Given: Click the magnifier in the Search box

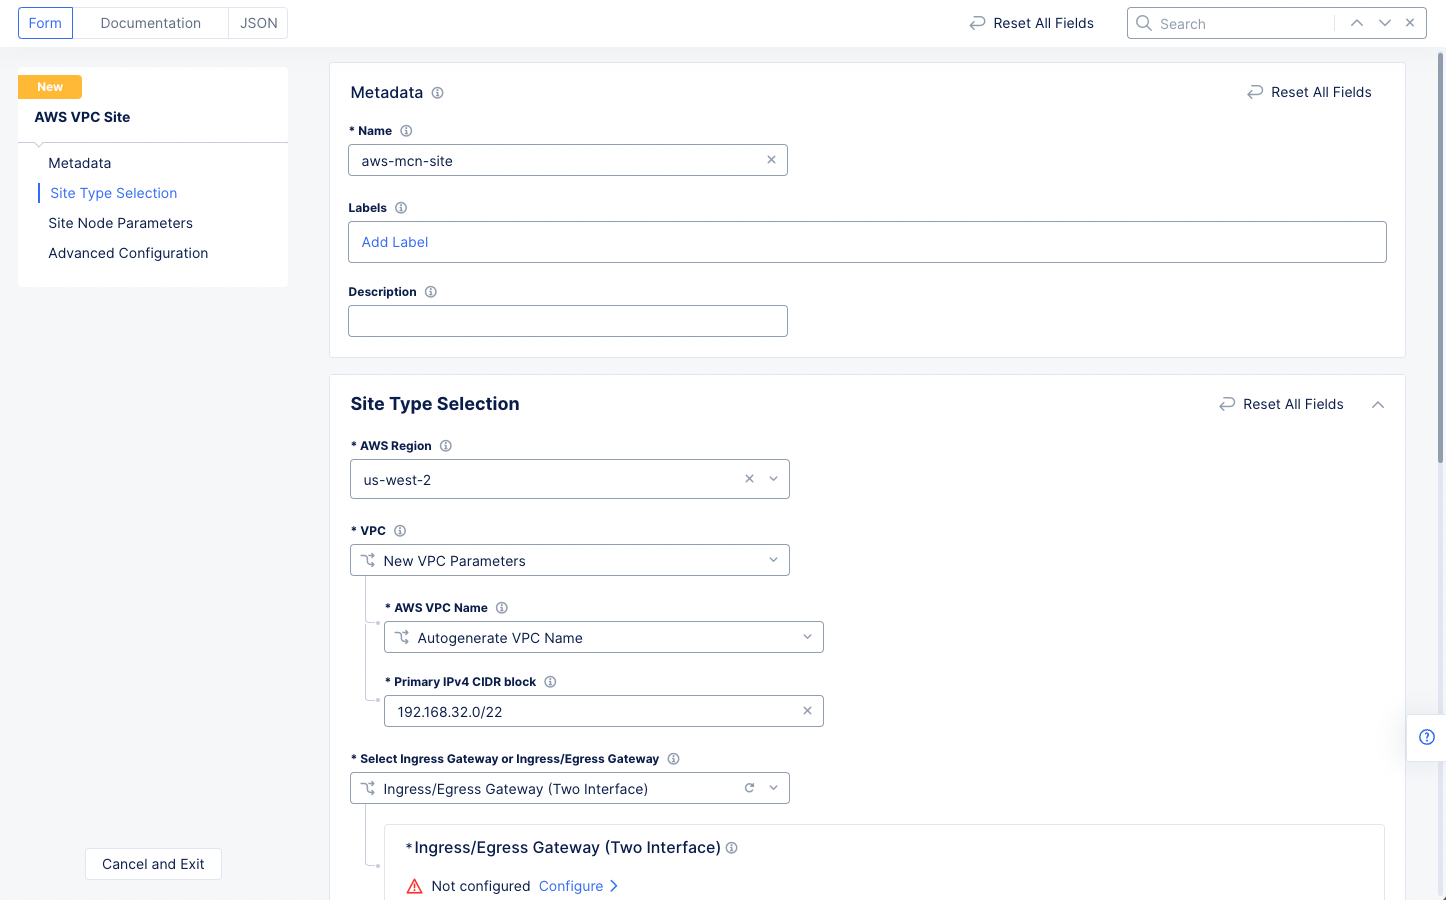Looking at the screenshot, I should click(1143, 22).
